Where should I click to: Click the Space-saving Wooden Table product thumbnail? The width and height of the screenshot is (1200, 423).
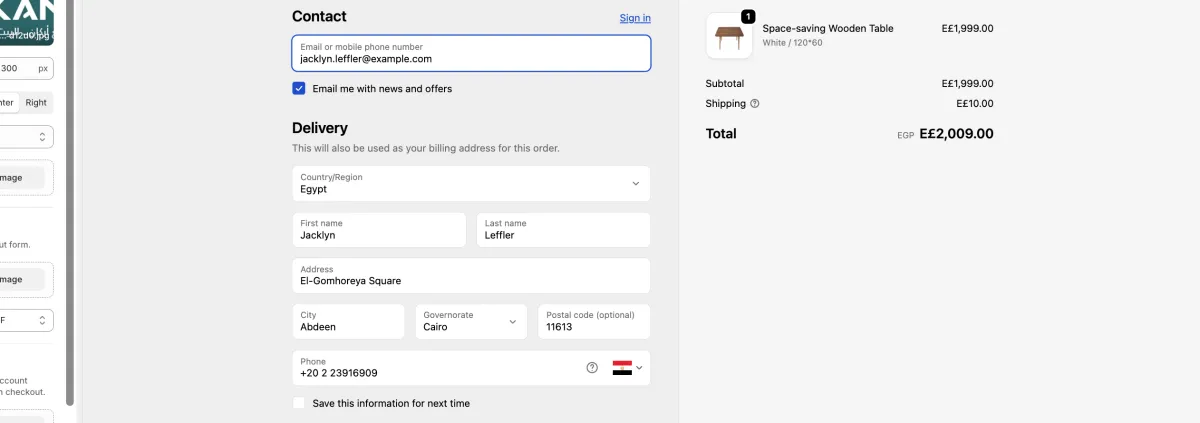click(728, 36)
